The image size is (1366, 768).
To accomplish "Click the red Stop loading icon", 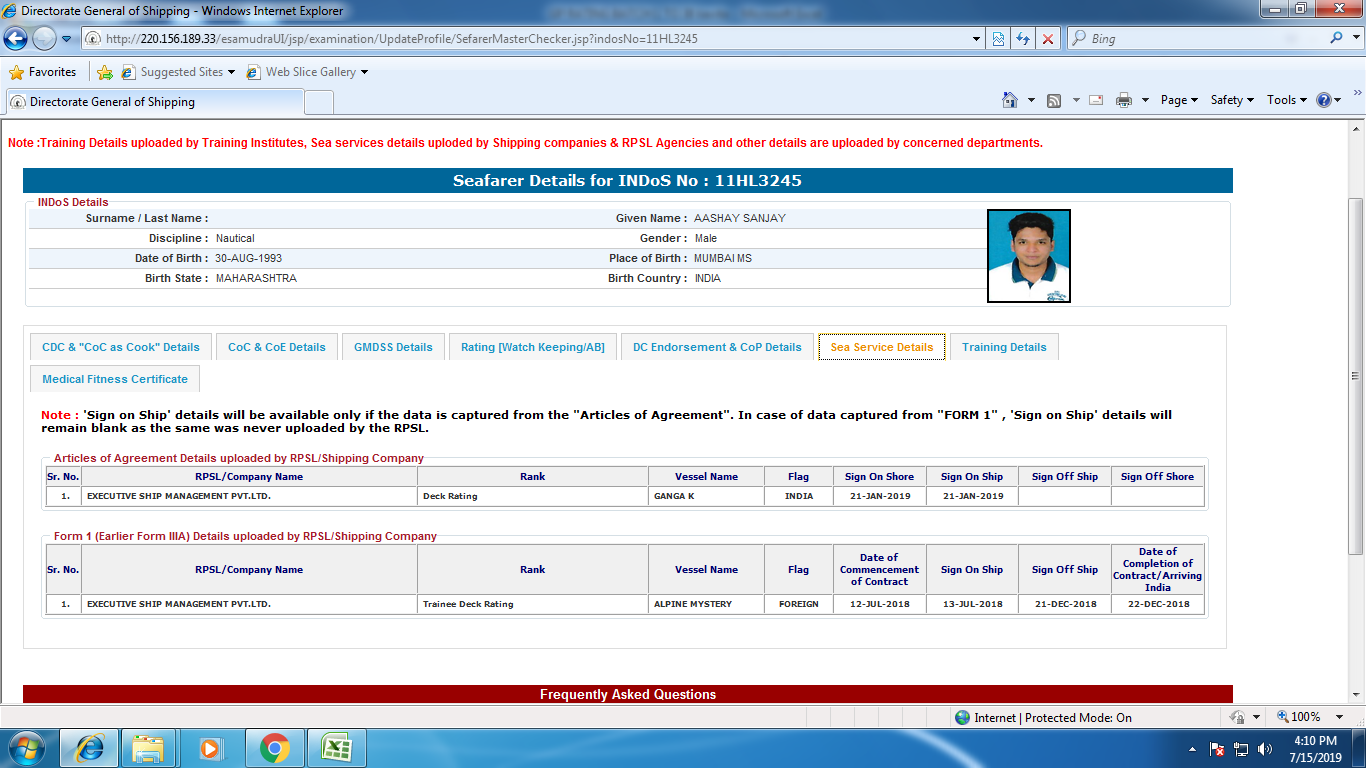I will click(1047, 39).
